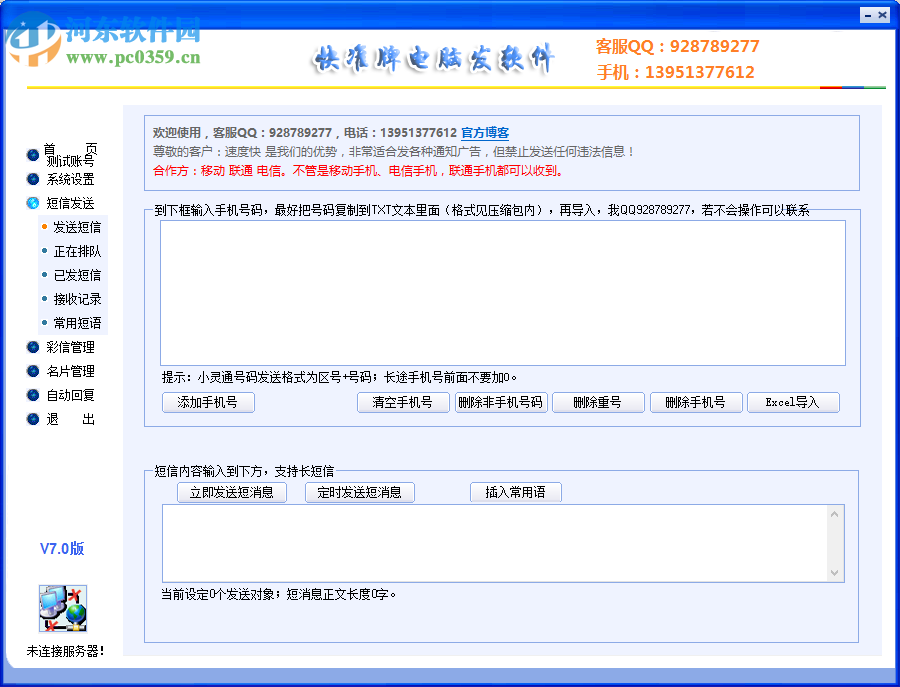Click 立即发送短消息 to send now
The width and height of the screenshot is (900, 687).
[x=232, y=492]
